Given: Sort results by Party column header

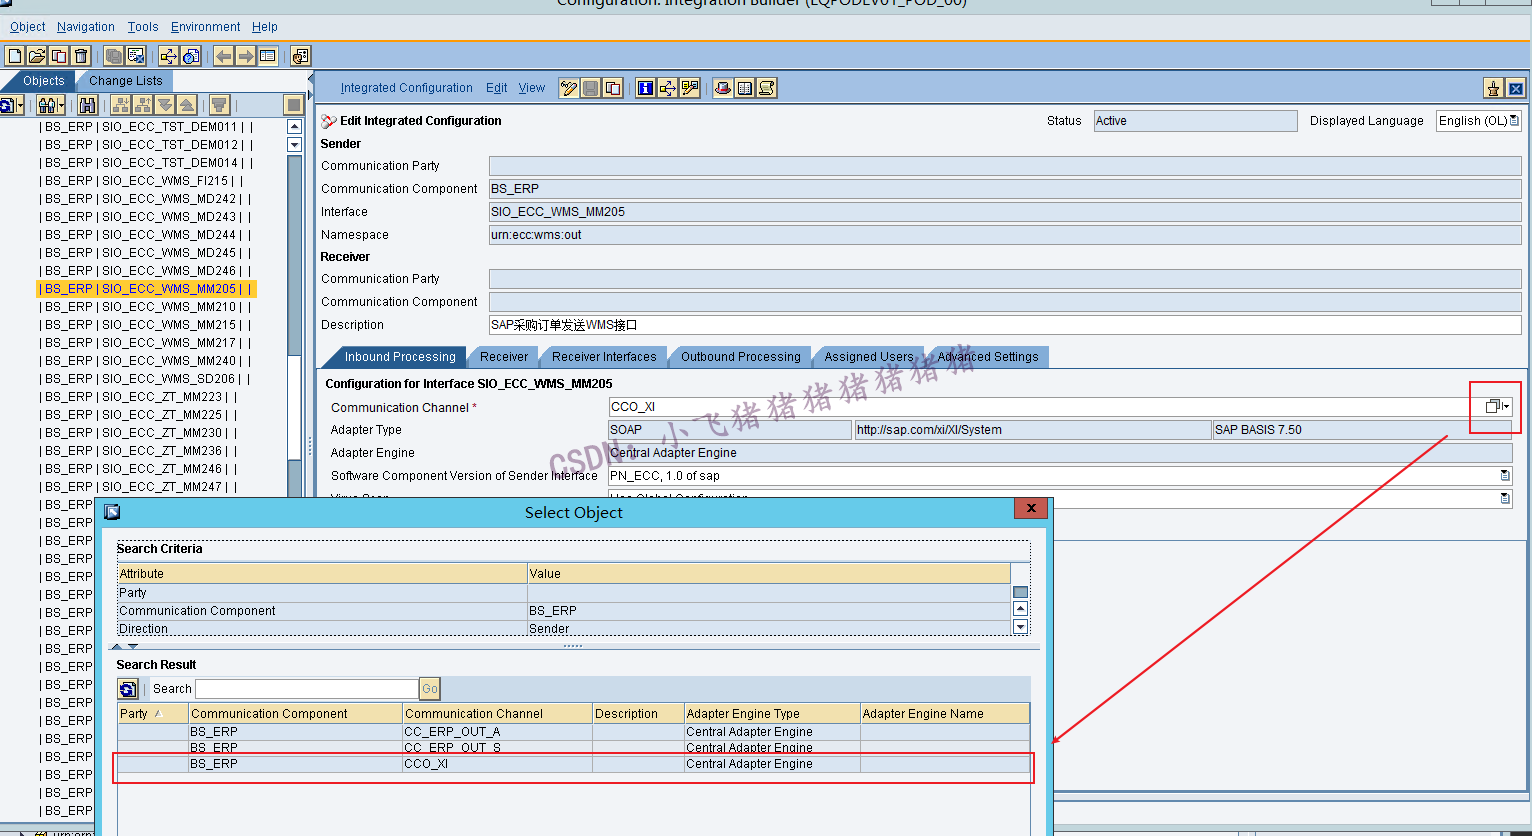Looking at the screenshot, I should (153, 714).
